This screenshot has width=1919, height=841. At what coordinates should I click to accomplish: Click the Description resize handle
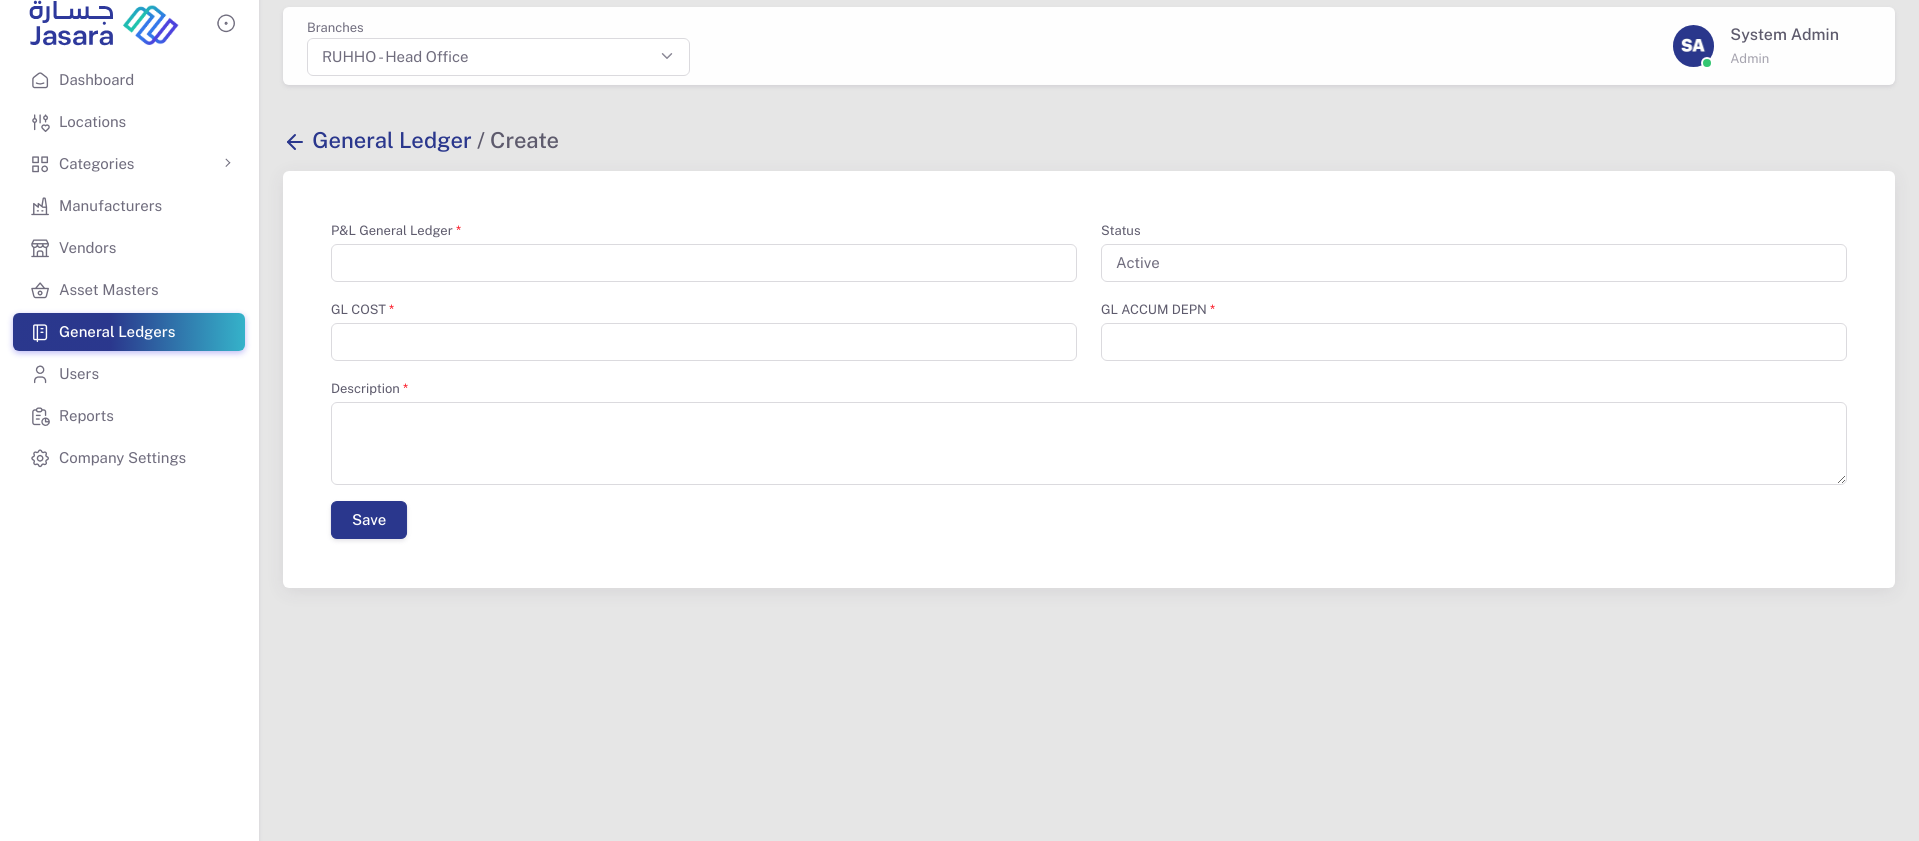click(x=1840, y=479)
